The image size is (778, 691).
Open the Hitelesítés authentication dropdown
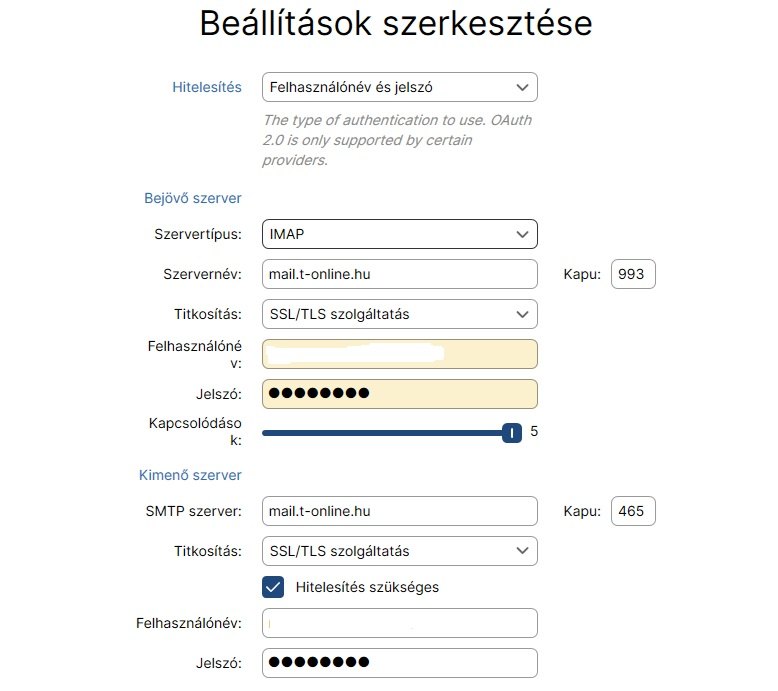pos(399,87)
